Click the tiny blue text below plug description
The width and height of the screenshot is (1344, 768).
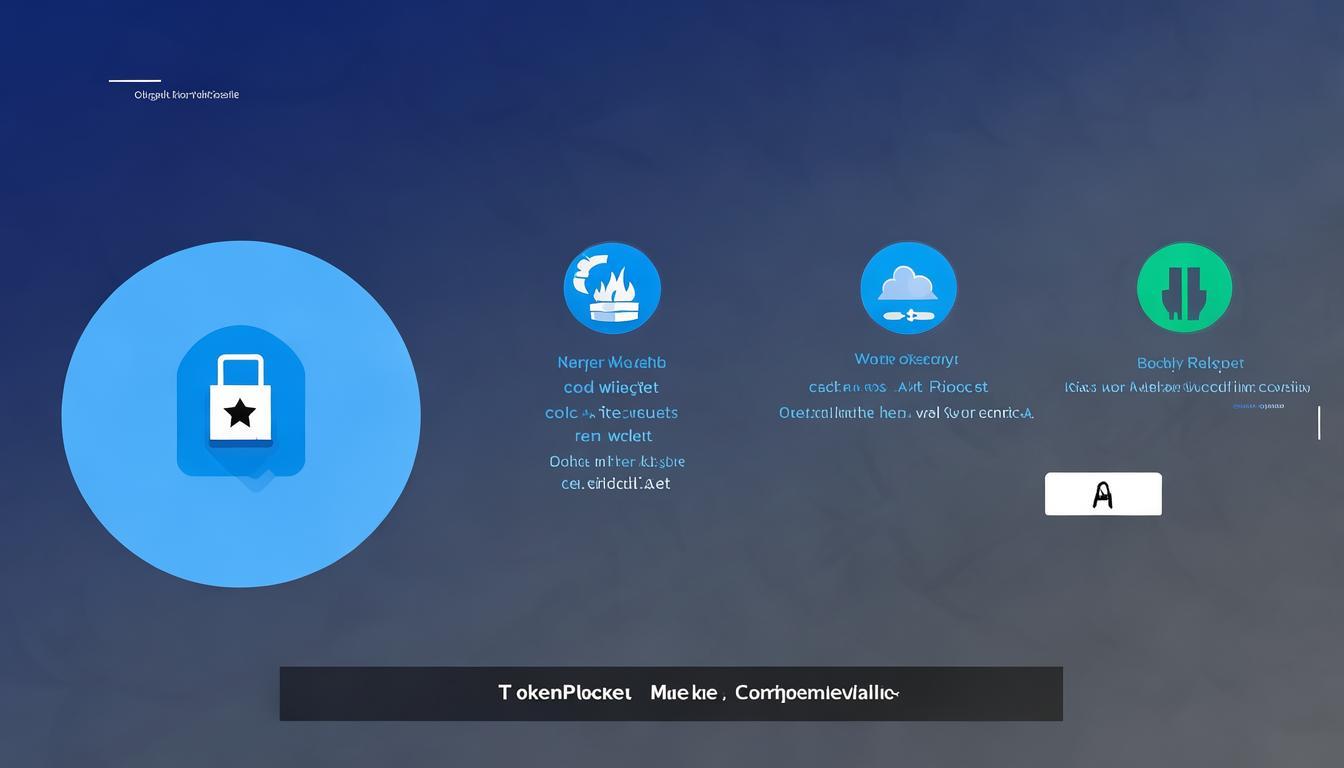coord(1258,407)
